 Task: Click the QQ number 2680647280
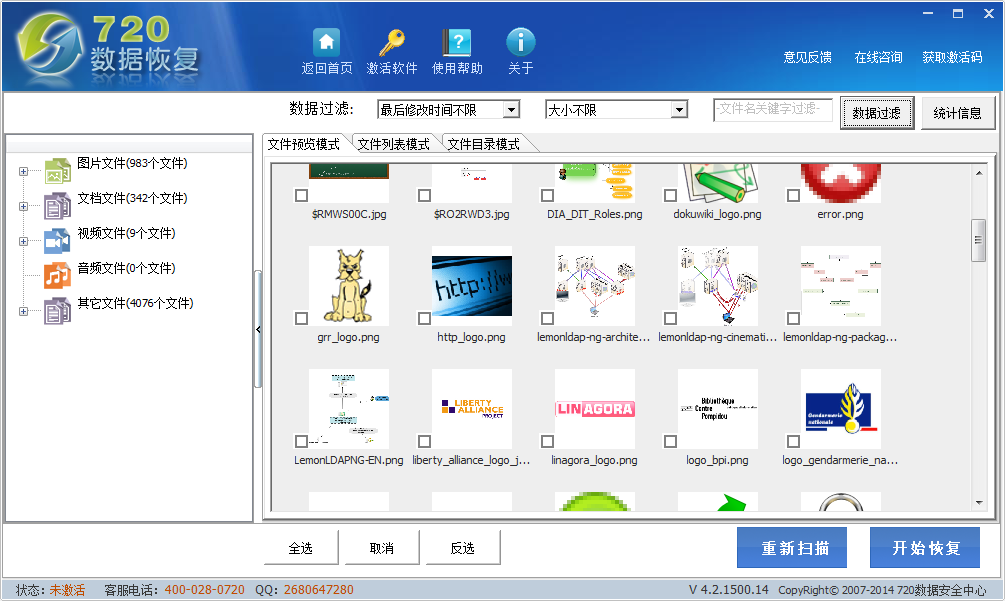pos(319,590)
